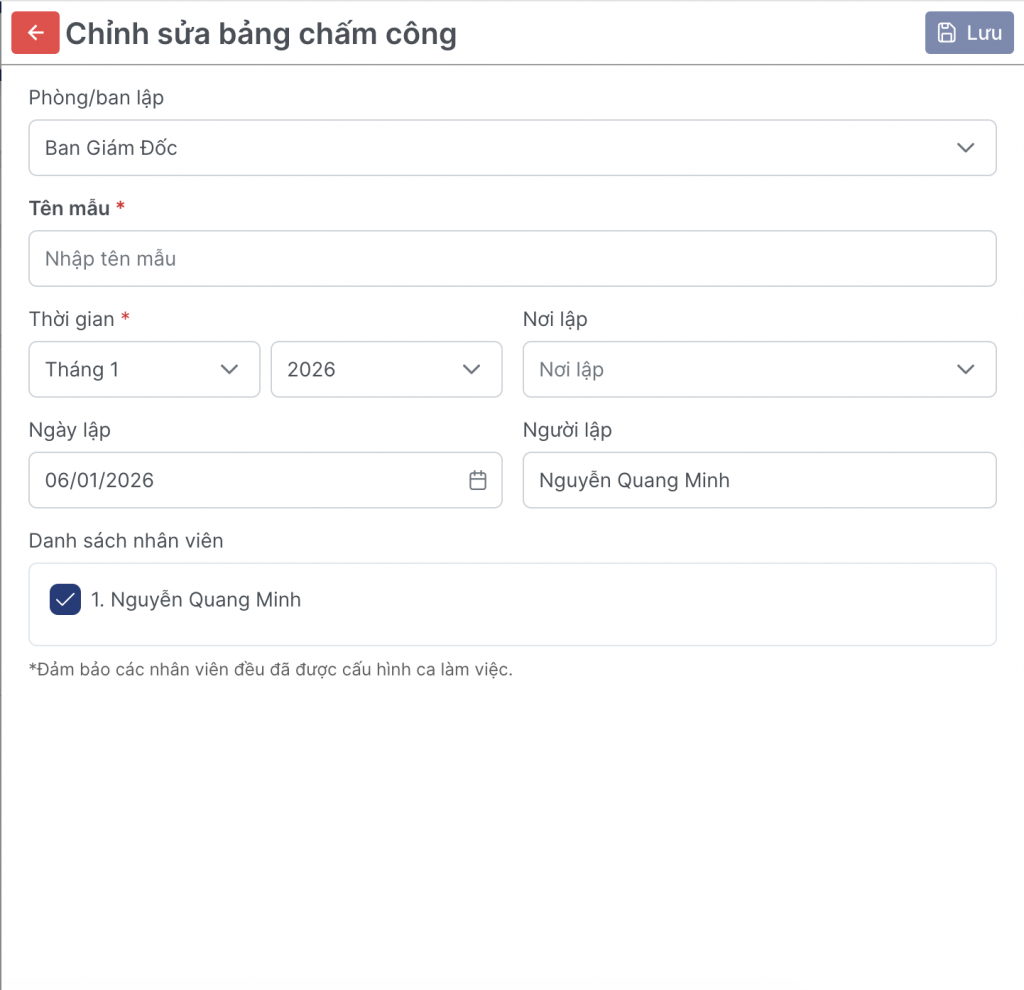Uncheck the Nguyễn Quang Minh employee checkbox
Screen dimensions: 1024x990
(65, 600)
